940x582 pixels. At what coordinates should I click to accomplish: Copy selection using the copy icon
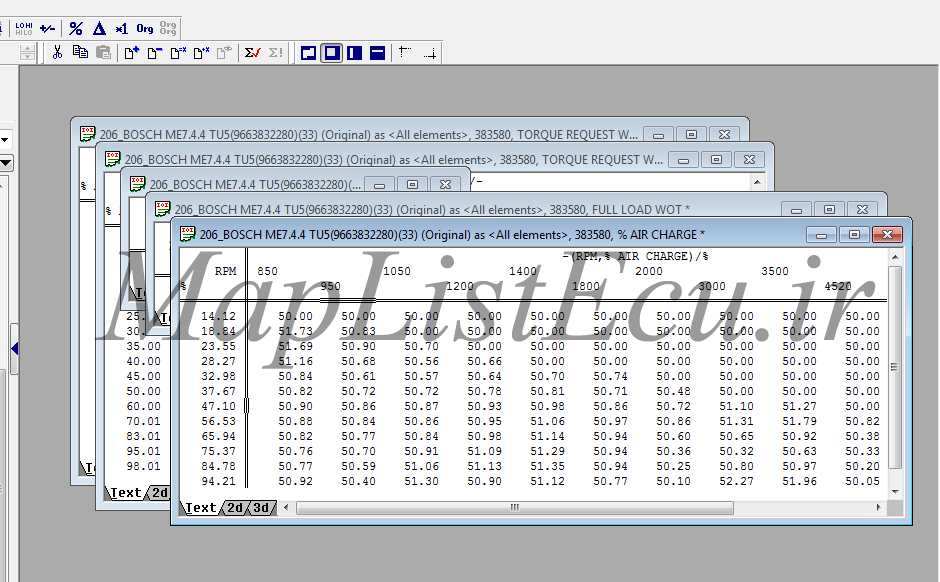click(x=80, y=52)
